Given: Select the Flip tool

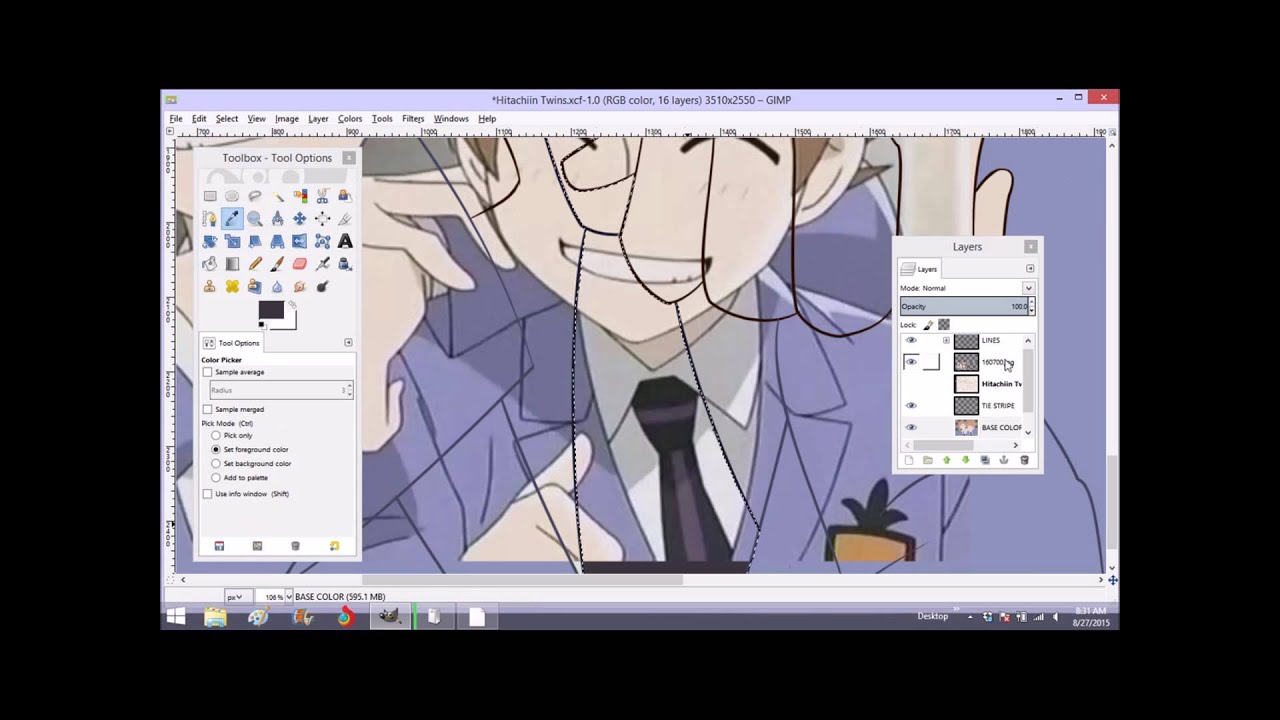Looking at the screenshot, I should pos(300,241).
